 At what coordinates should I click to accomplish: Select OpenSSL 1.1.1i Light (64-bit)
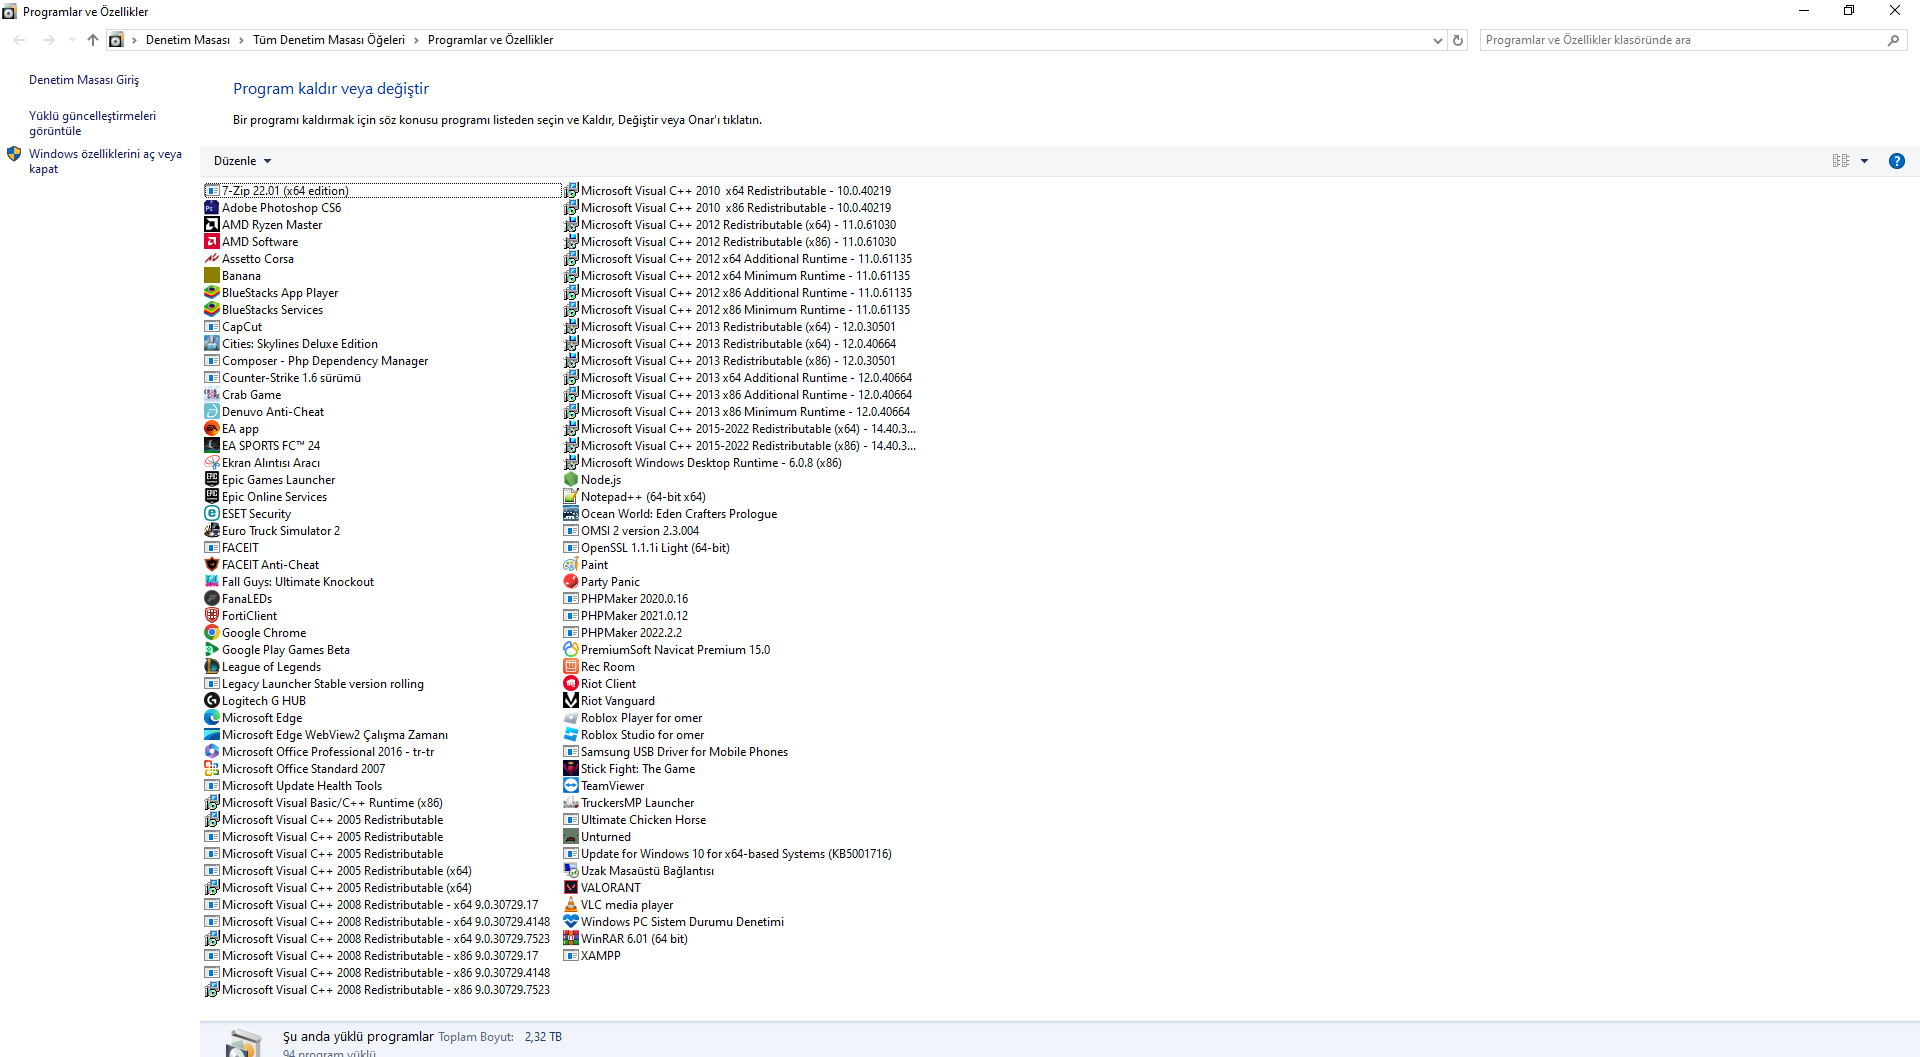point(647,548)
